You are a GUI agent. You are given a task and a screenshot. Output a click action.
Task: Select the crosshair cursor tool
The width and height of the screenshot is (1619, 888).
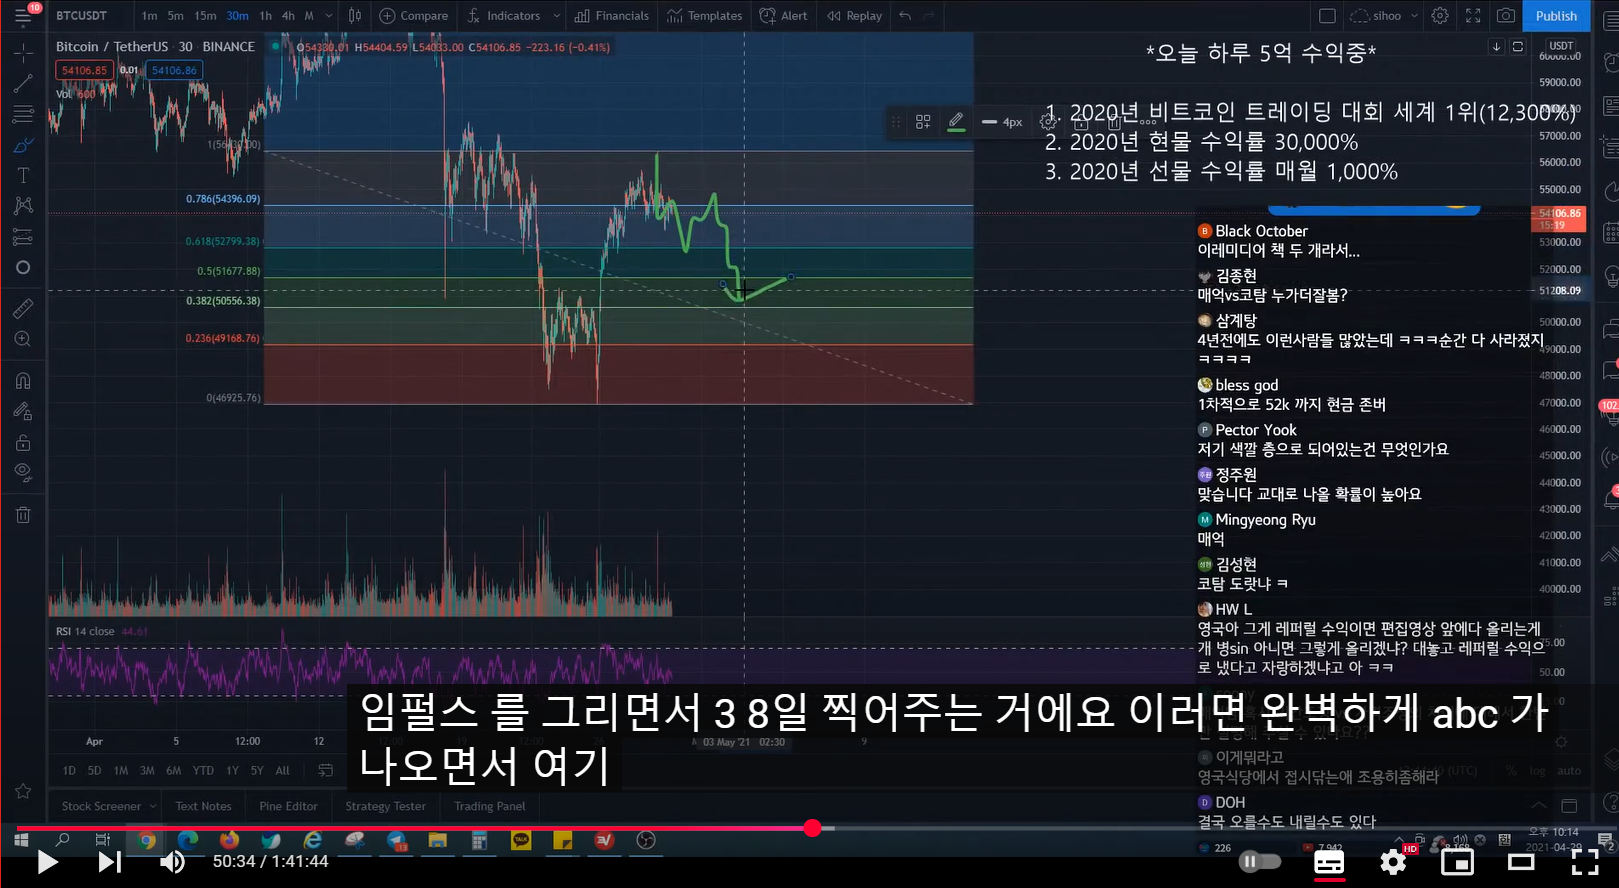tap(23, 52)
